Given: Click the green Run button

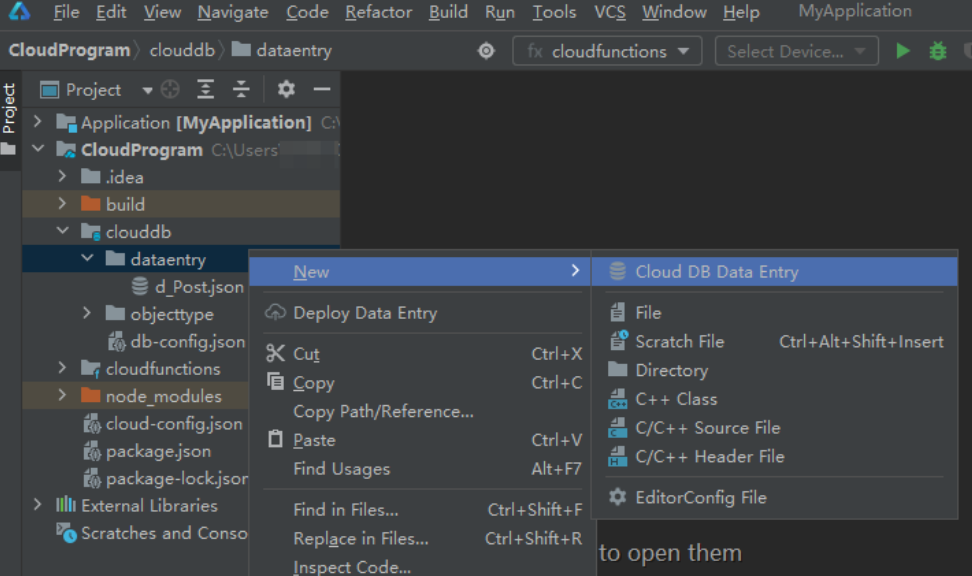Looking at the screenshot, I should tap(903, 51).
